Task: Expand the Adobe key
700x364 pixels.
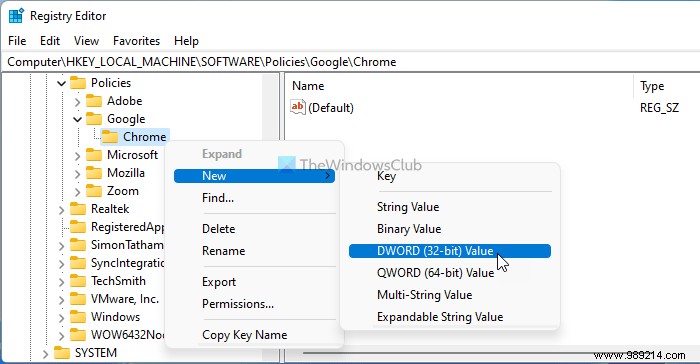Action: (x=77, y=102)
